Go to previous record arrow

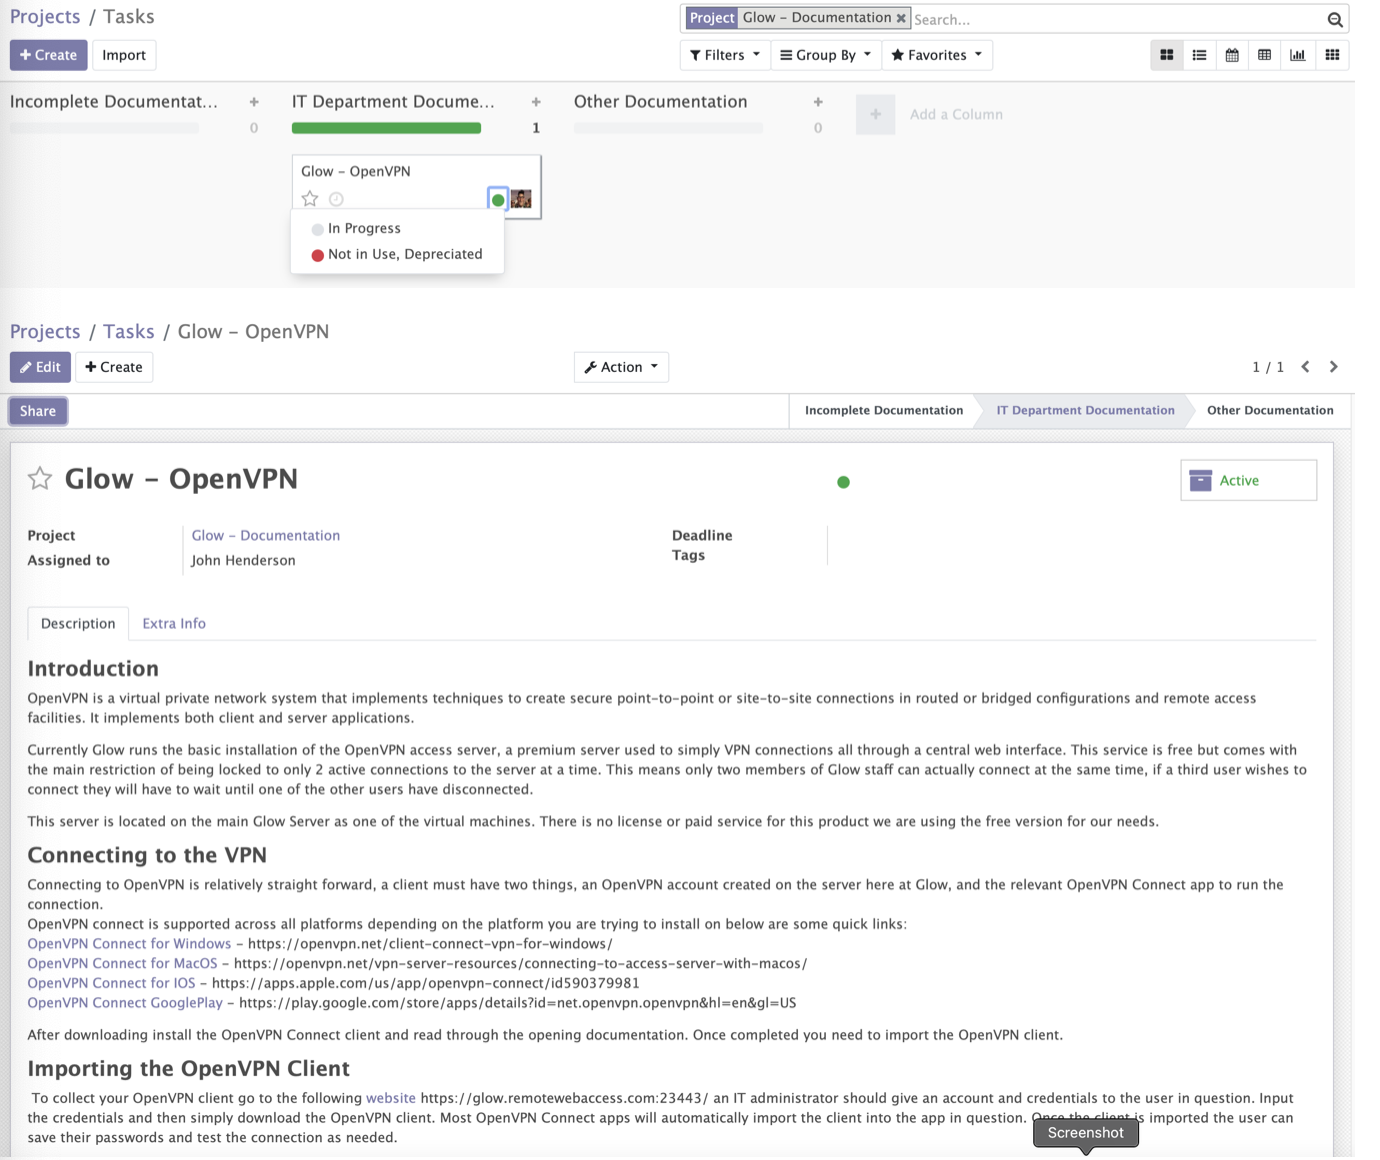pyautogui.click(x=1306, y=367)
